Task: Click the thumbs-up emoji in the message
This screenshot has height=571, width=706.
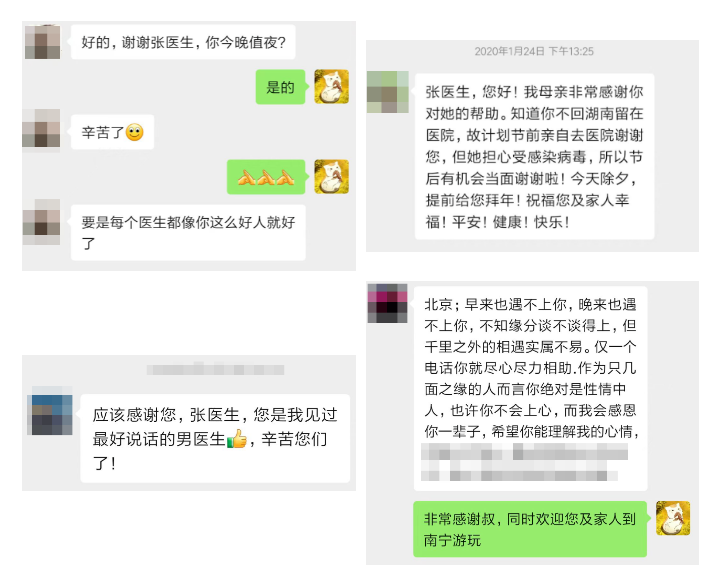Action: click(x=237, y=438)
